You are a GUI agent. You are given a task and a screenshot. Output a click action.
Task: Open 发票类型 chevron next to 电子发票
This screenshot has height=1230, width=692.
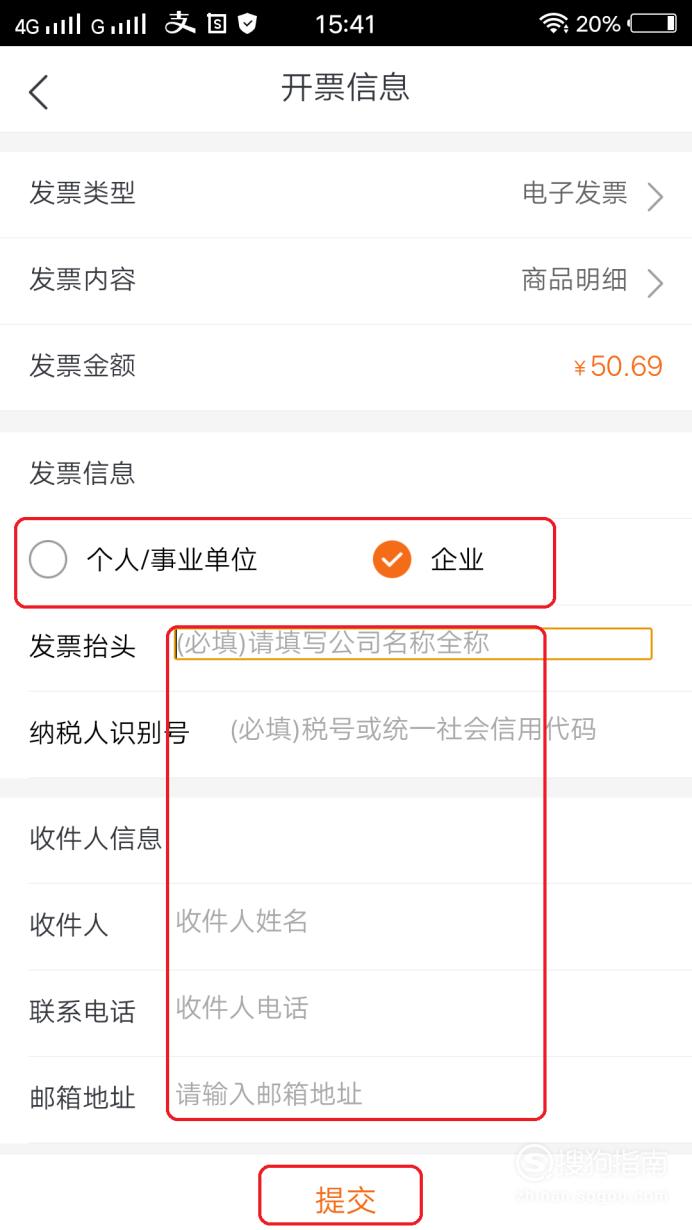tap(655, 197)
